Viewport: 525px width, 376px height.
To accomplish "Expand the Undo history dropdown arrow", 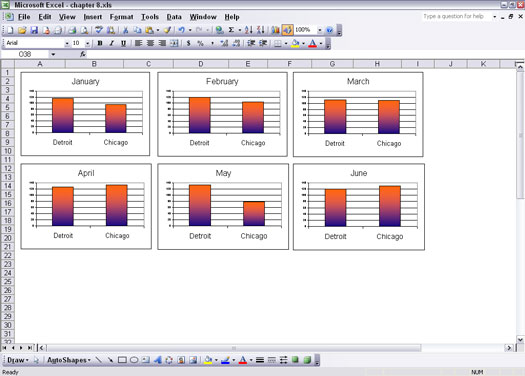I will (190, 30).
